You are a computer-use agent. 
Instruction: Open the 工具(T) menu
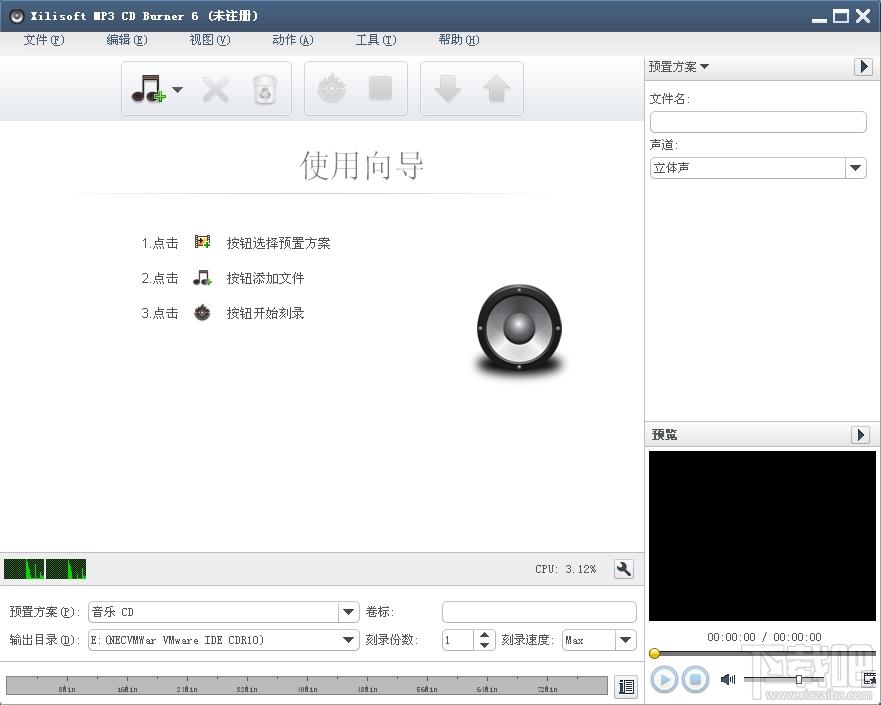[x=376, y=40]
